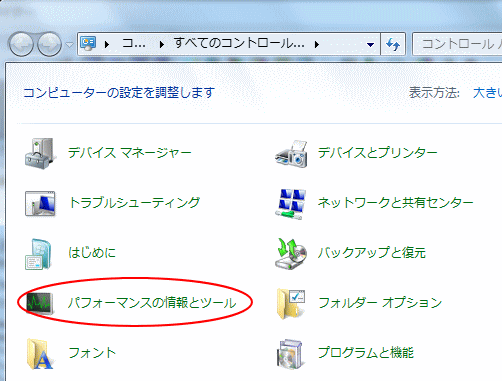Click the コンピューターの設定を調整します heading
This screenshot has width=502, height=381.
pos(119,93)
